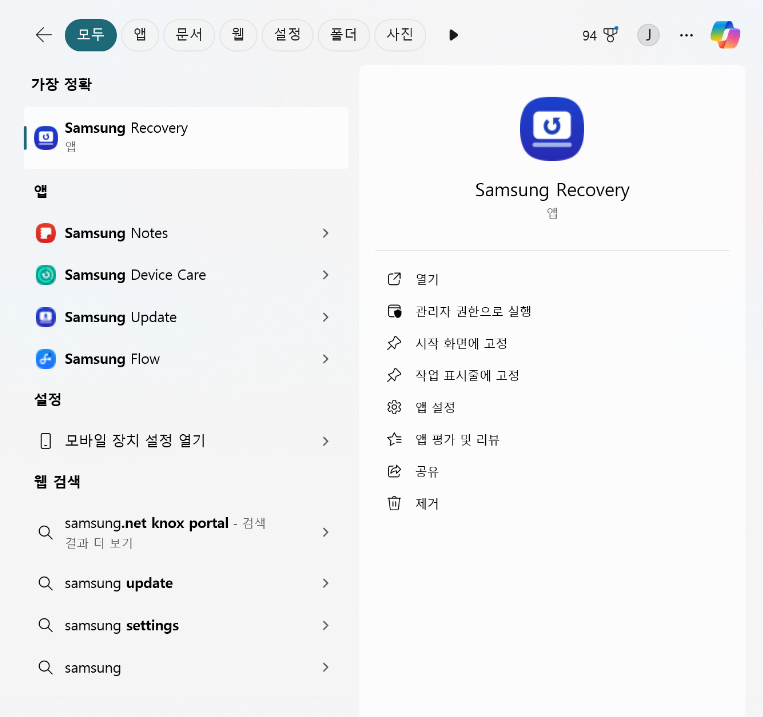
Task: Click the Samsung Flow app icon
Action: point(46,359)
